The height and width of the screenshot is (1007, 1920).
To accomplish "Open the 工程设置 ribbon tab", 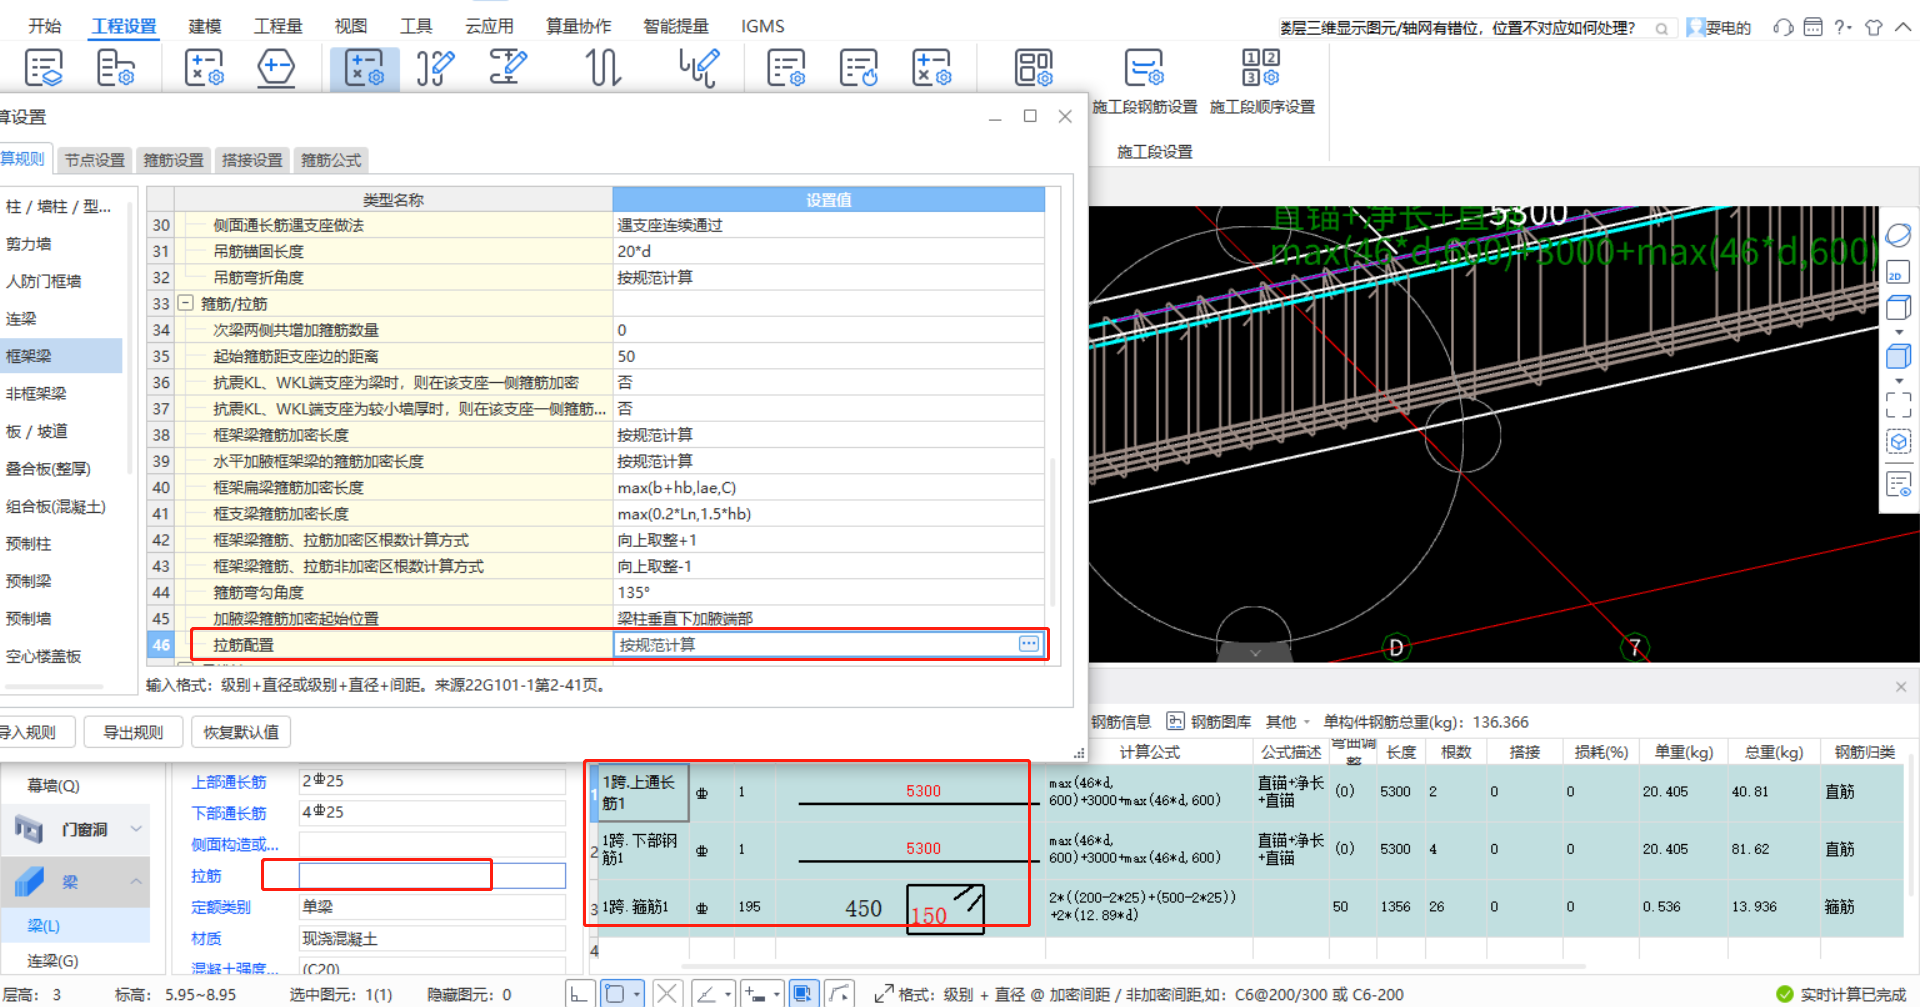I will [124, 26].
